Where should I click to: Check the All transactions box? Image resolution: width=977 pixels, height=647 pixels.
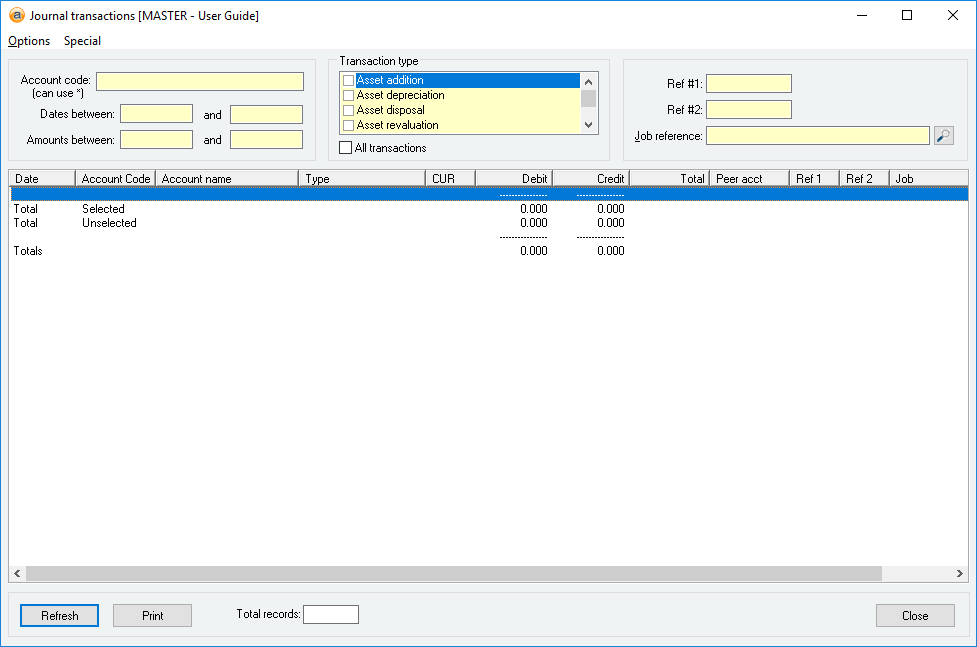point(346,148)
